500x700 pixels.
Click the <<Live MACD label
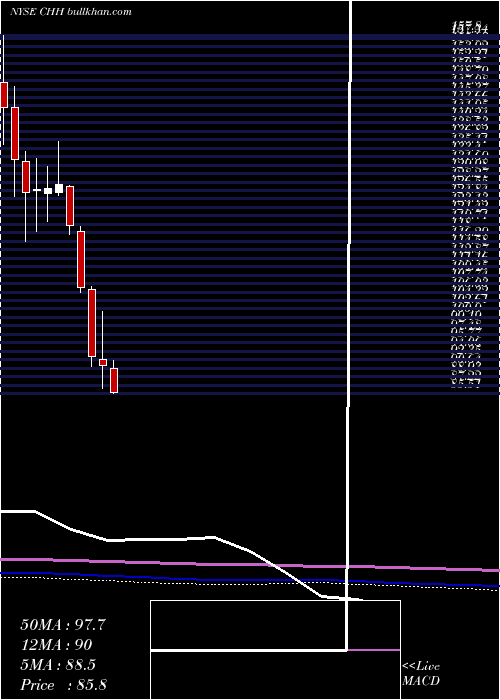[x=421, y=674]
